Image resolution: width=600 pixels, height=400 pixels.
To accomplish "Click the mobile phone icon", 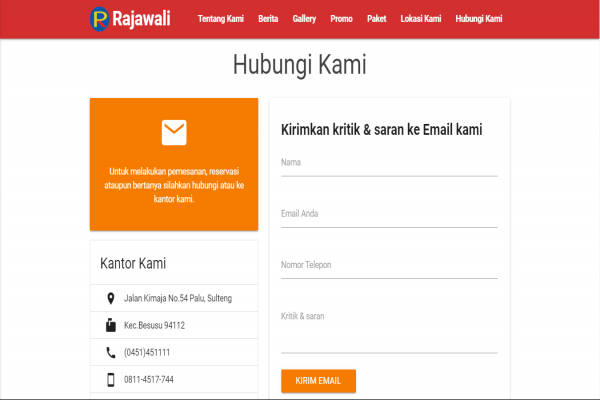I will click(x=110, y=379).
